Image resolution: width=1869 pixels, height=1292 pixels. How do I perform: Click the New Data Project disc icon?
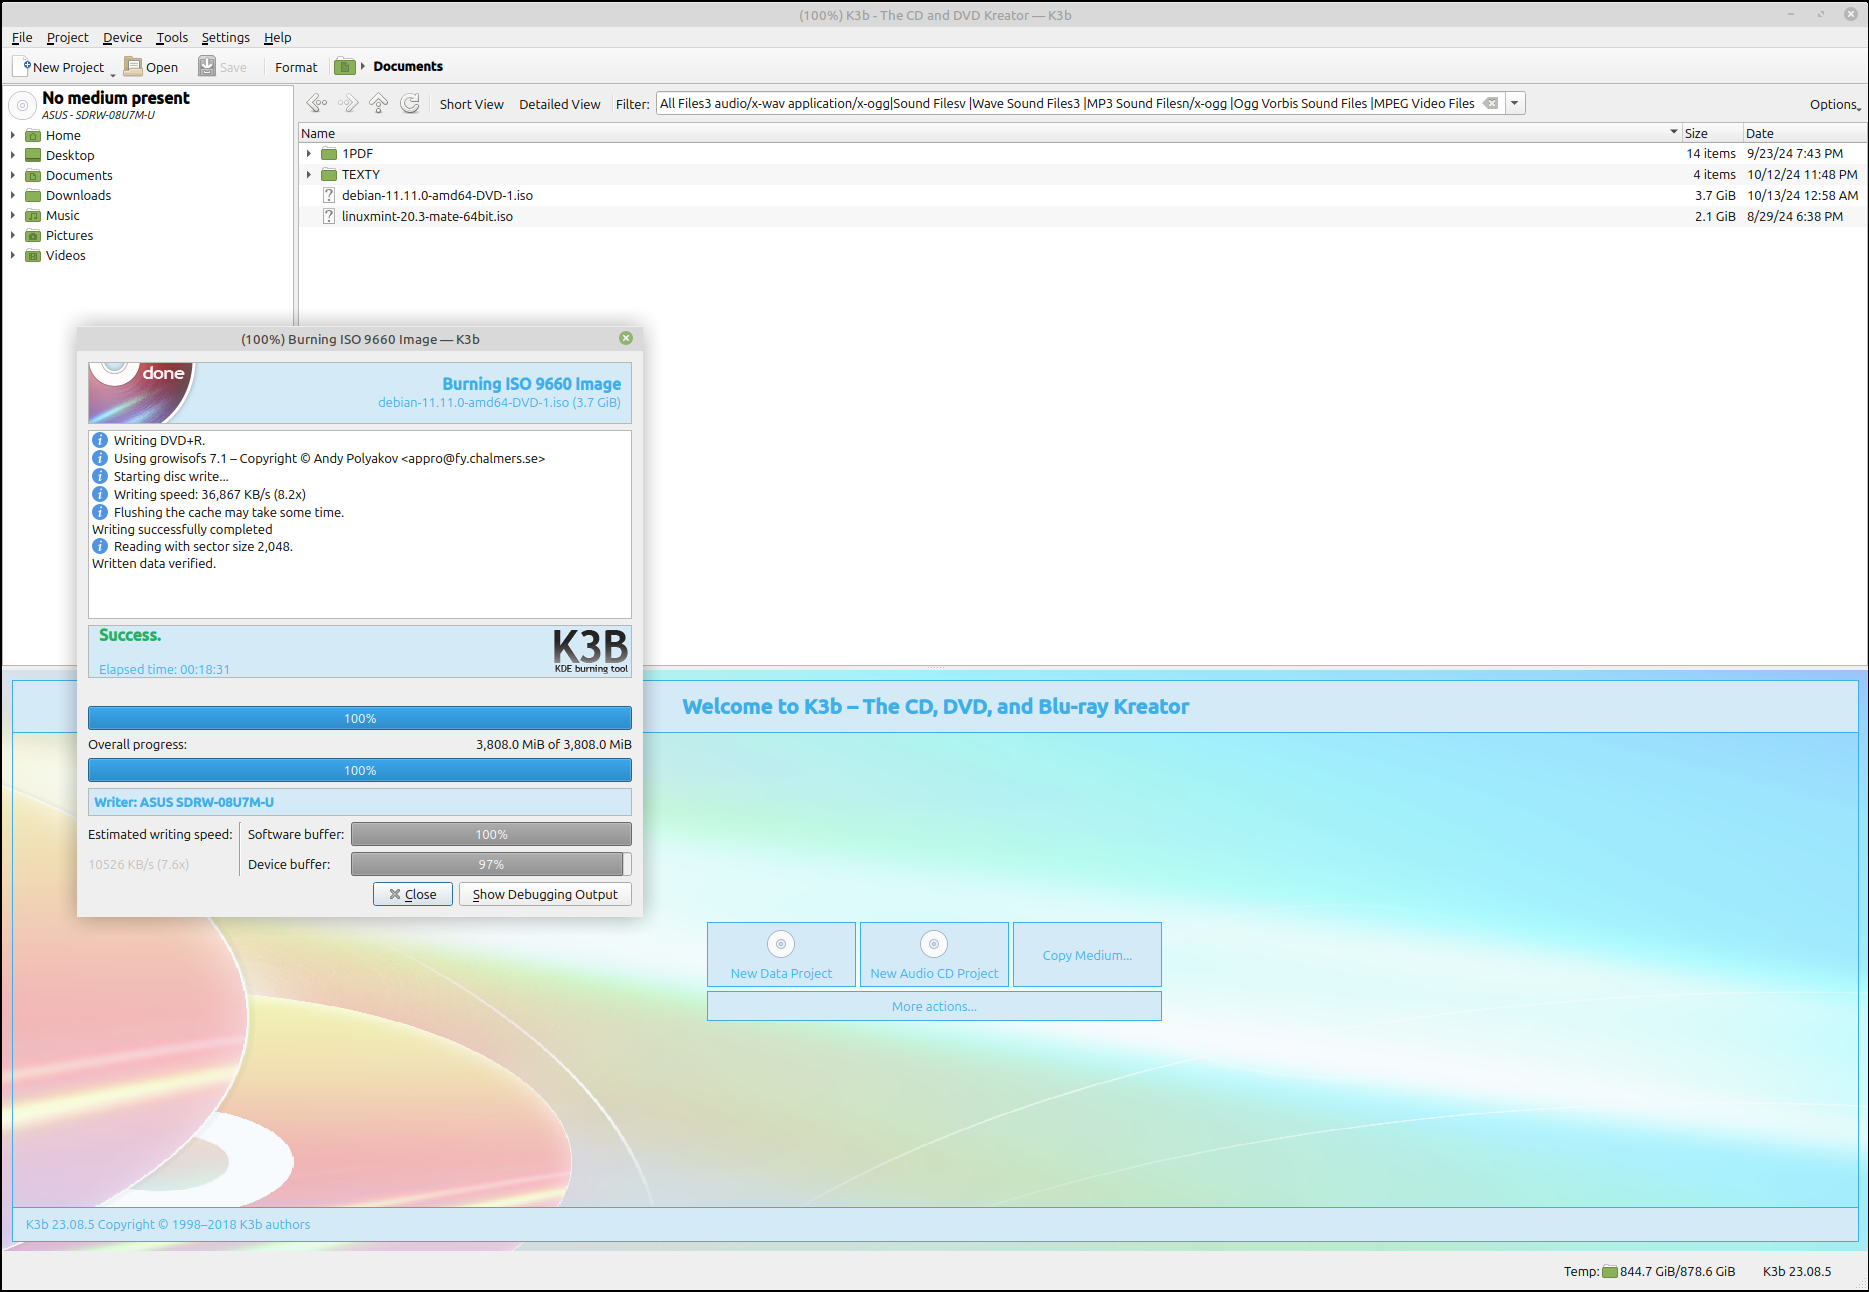(781, 944)
